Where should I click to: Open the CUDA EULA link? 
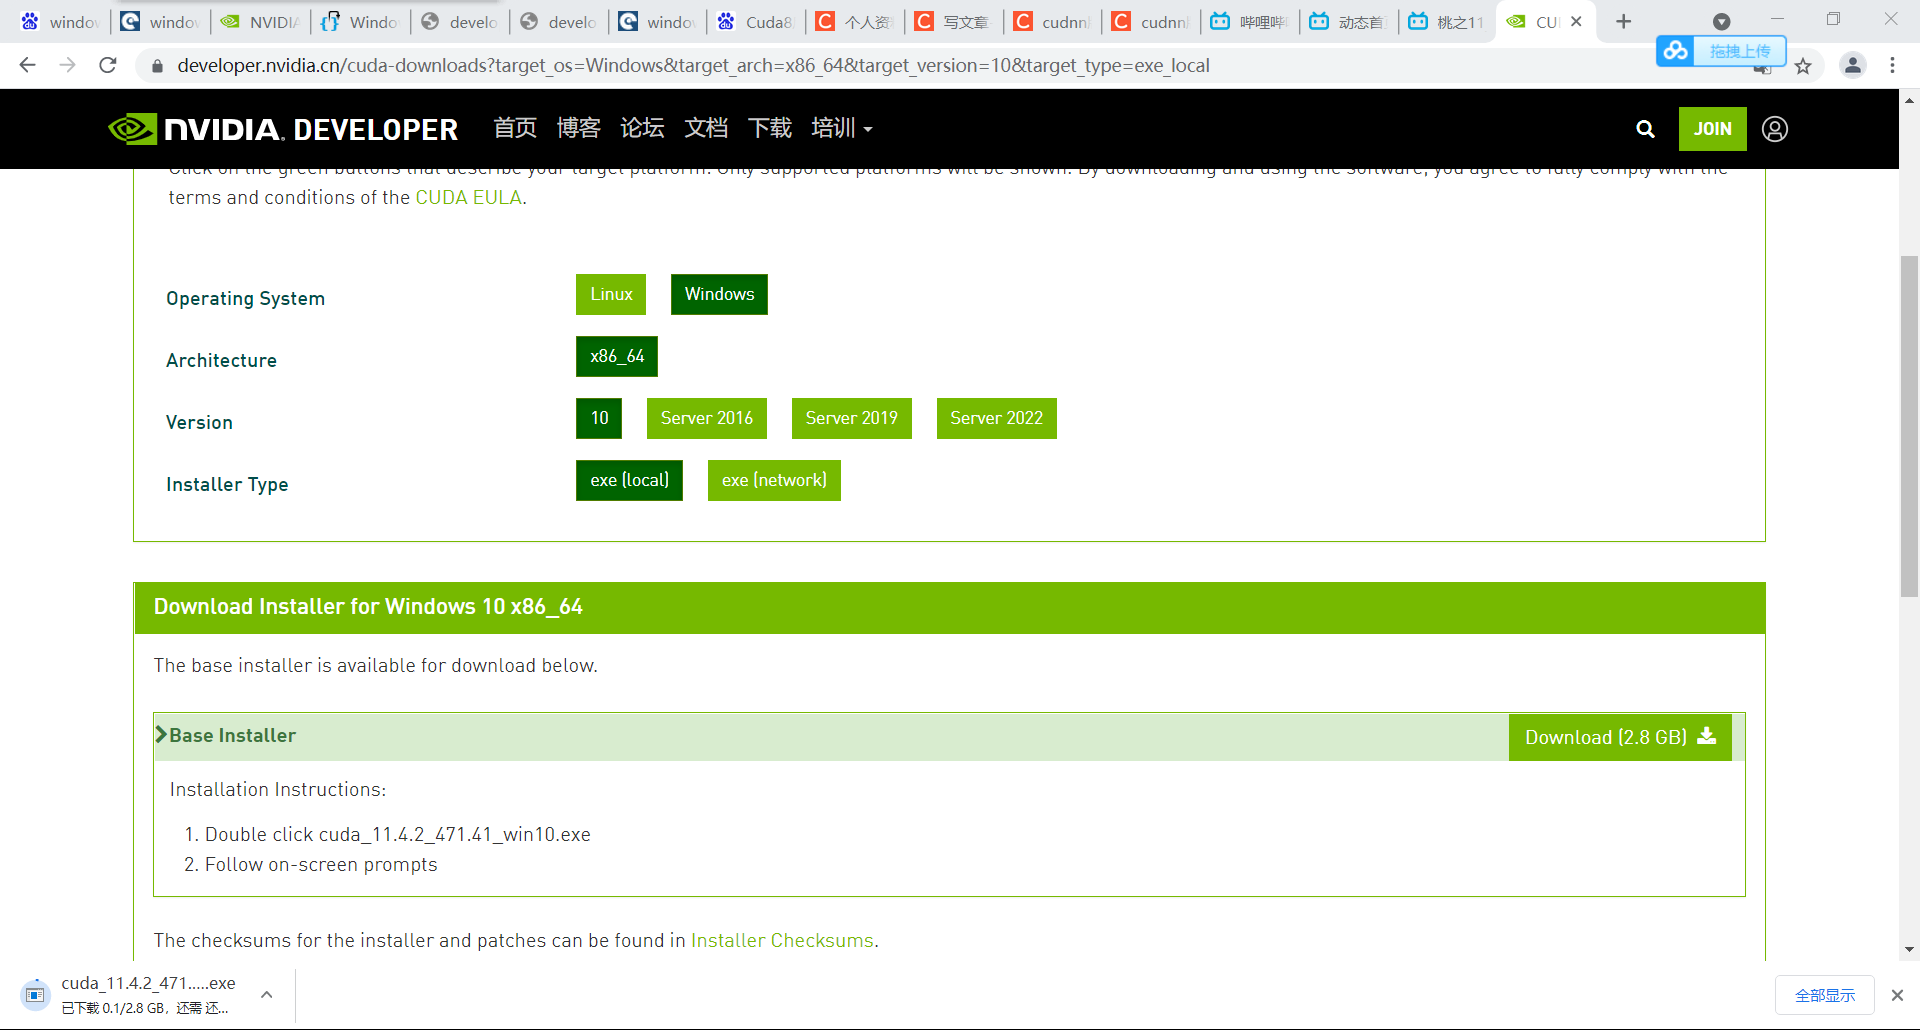coord(469,198)
